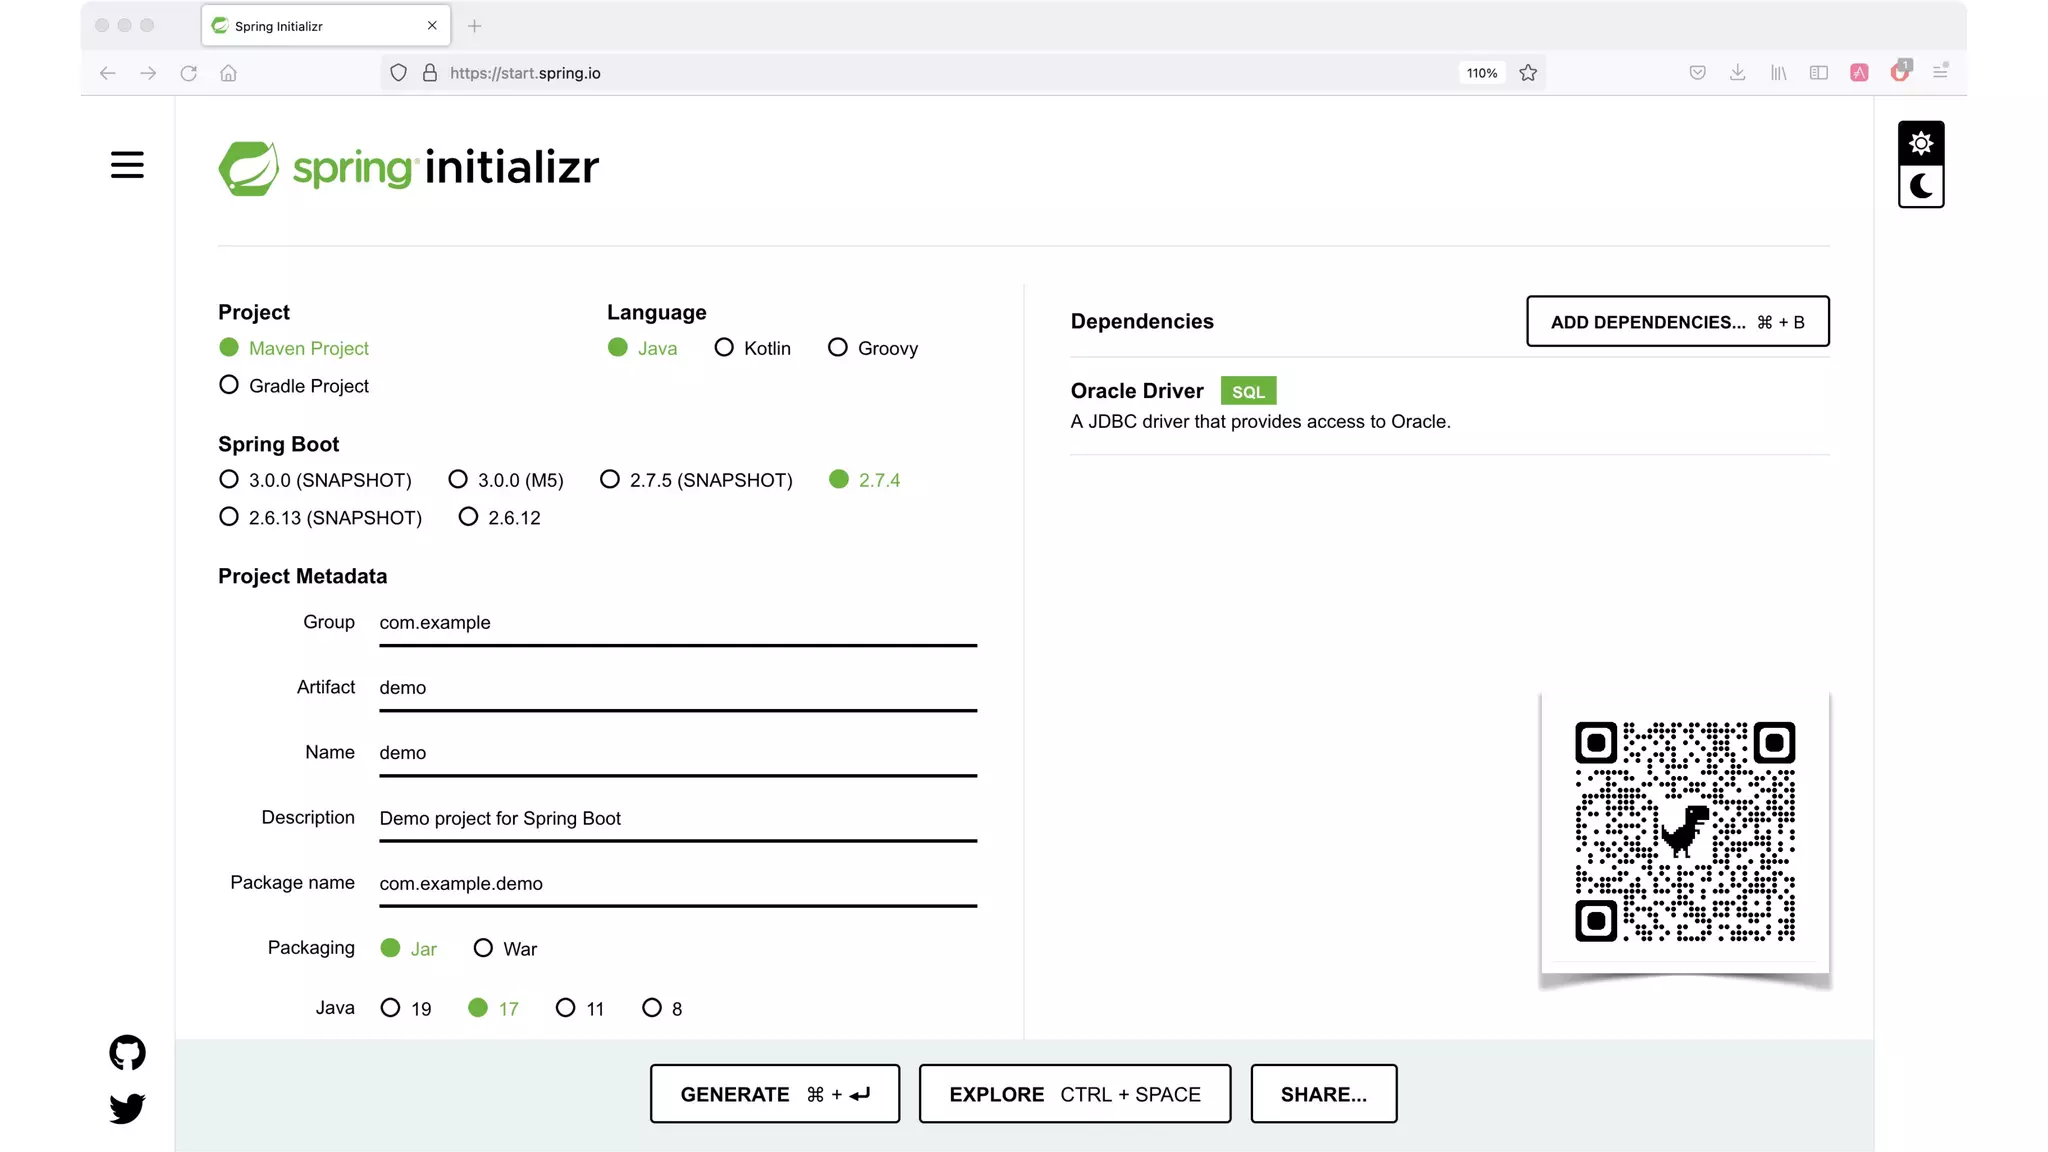Select Java version 19
The width and height of the screenshot is (2048, 1152).
point(406,1009)
